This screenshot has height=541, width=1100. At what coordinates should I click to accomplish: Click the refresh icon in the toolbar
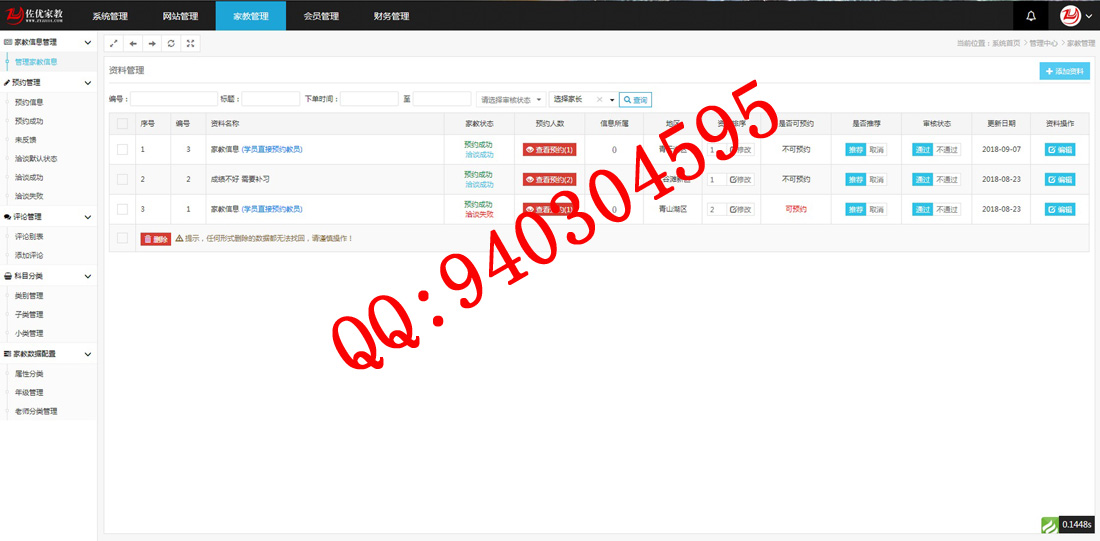click(171, 44)
